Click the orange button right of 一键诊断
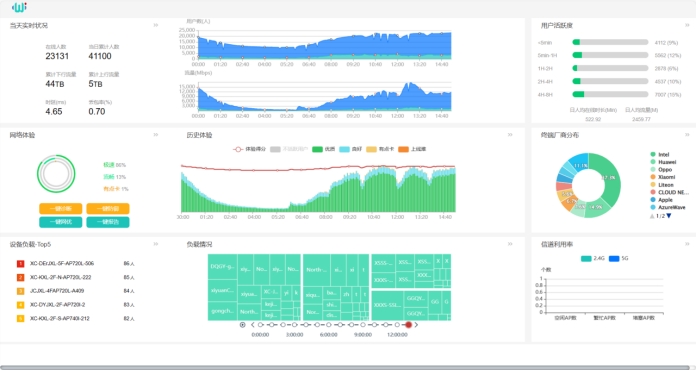 coord(108,208)
